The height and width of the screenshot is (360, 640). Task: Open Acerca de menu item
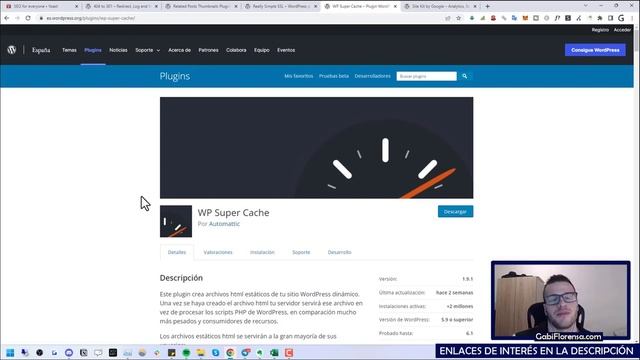[180, 50]
